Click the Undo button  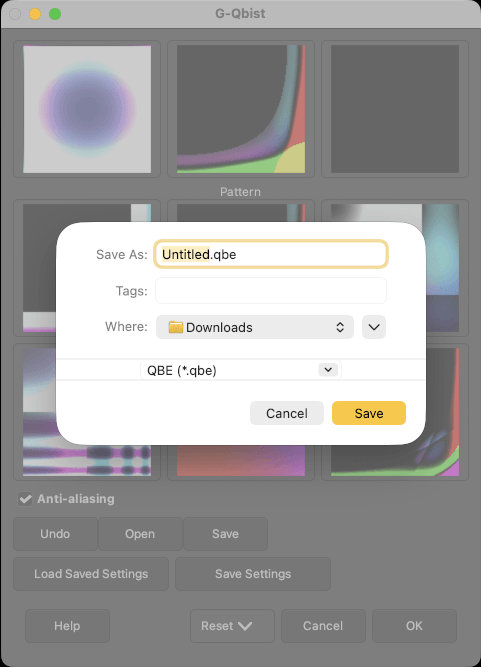click(55, 534)
